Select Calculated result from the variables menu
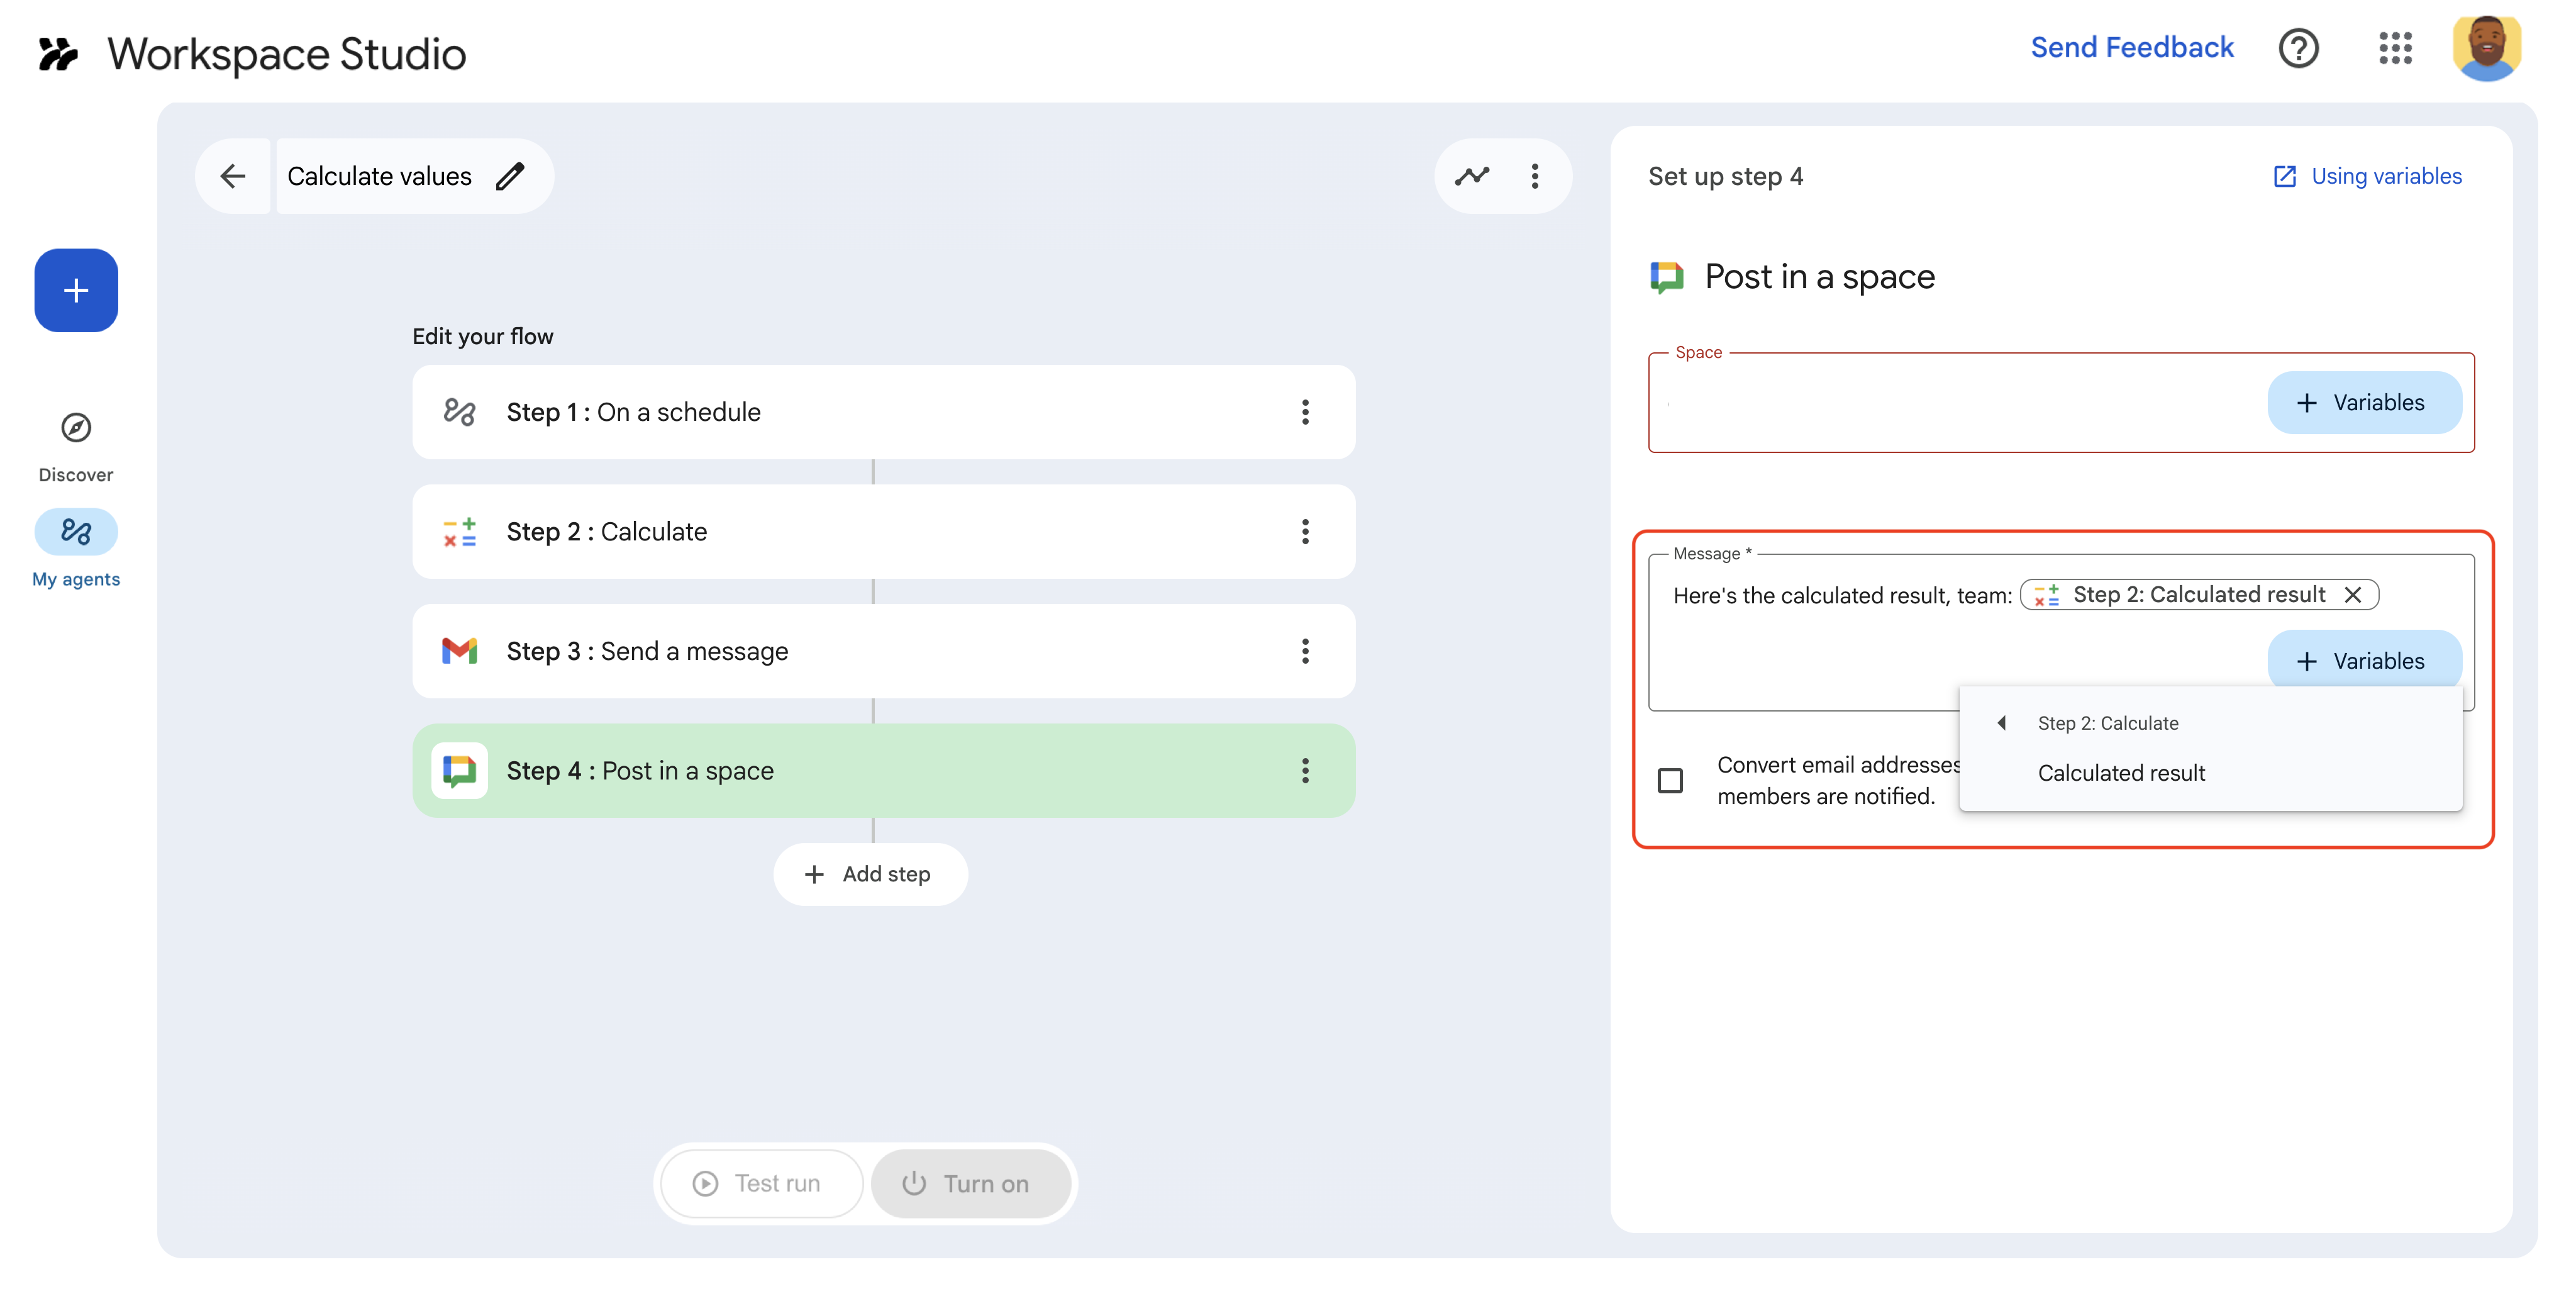Viewport: 2576px width, 1296px height. point(2121,772)
